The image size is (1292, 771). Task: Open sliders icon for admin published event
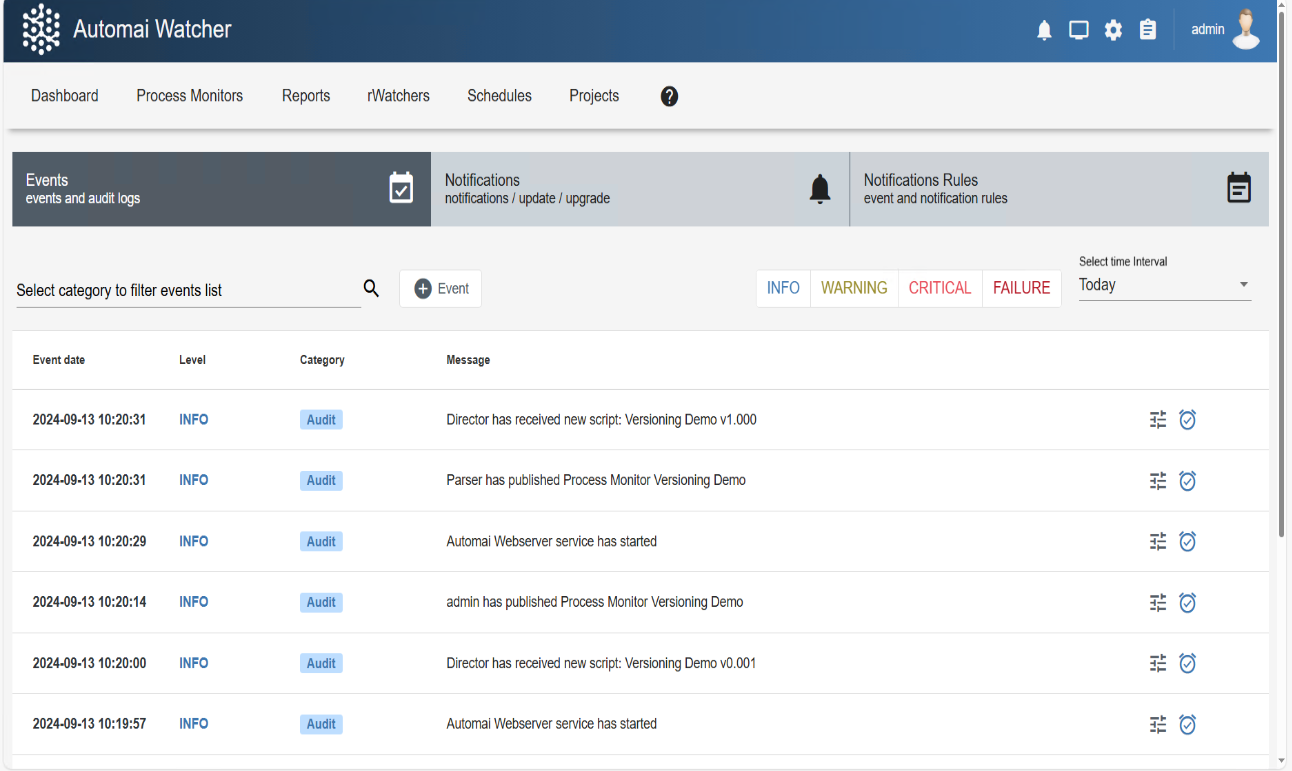1158,603
